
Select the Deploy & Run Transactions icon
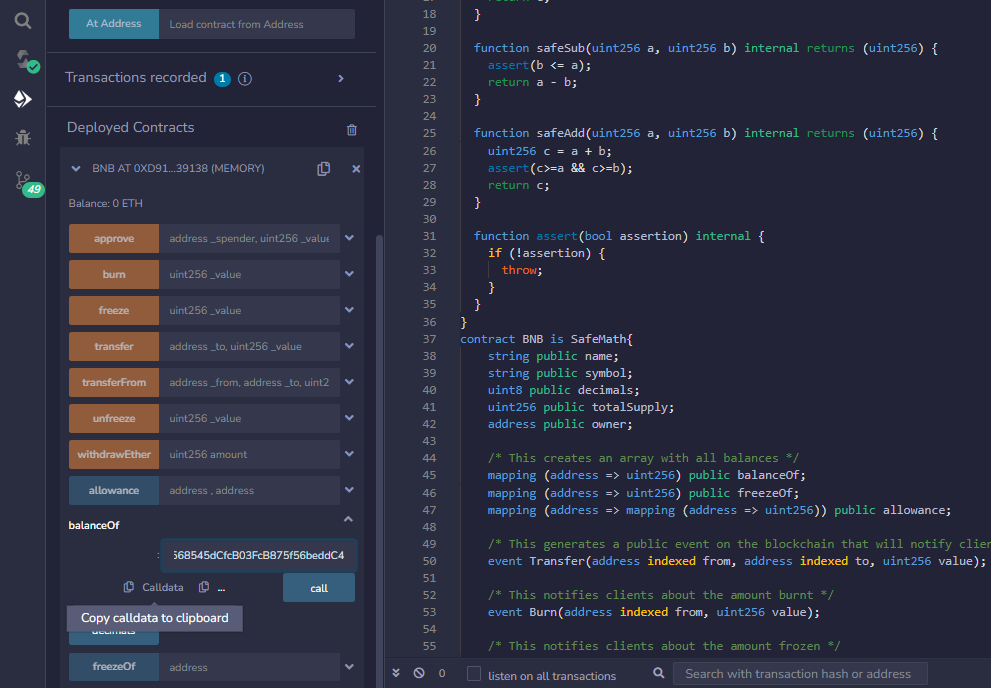[x=23, y=99]
